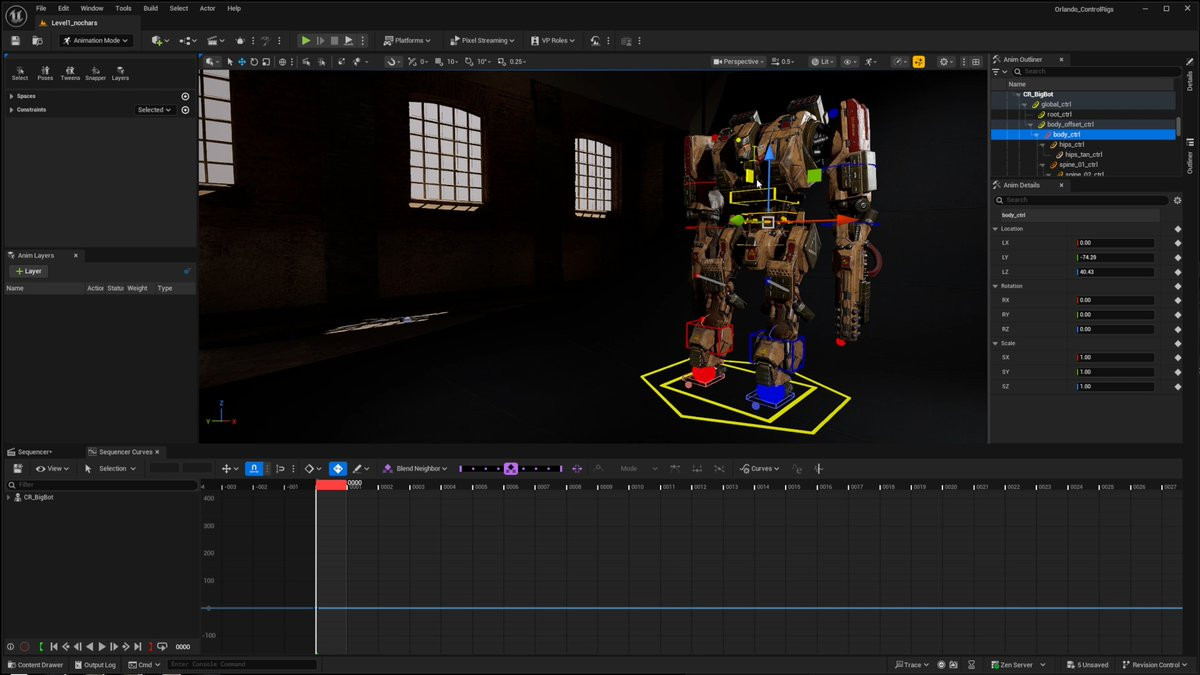Activate the viewport rotate gizmo tool
The image size is (1200, 675).
[254, 62]
